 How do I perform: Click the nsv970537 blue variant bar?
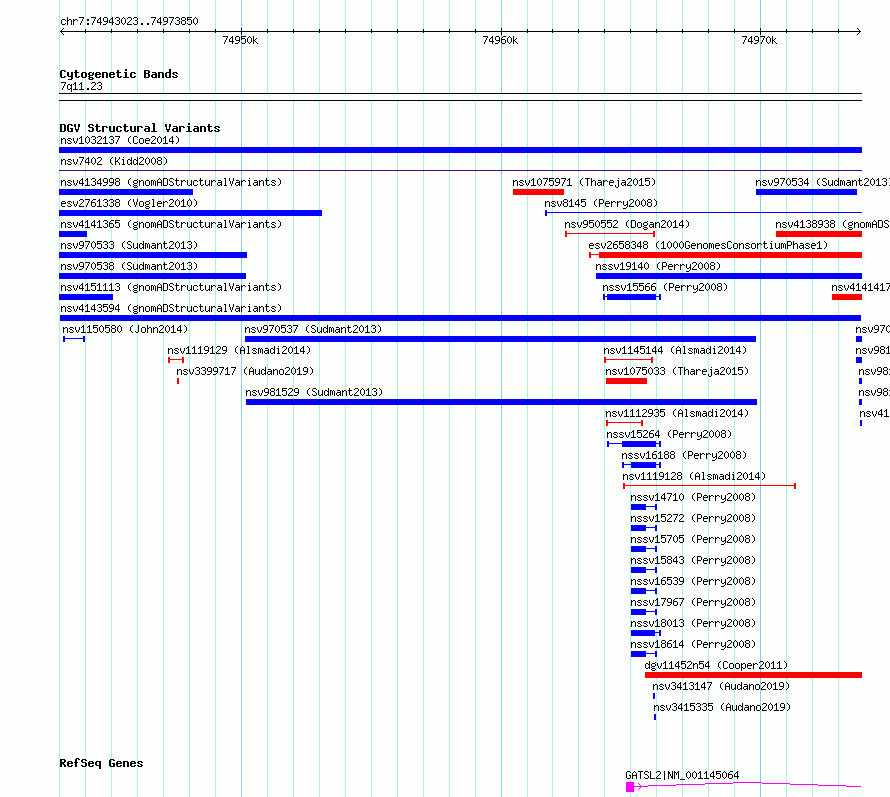(x=500, y=339)
